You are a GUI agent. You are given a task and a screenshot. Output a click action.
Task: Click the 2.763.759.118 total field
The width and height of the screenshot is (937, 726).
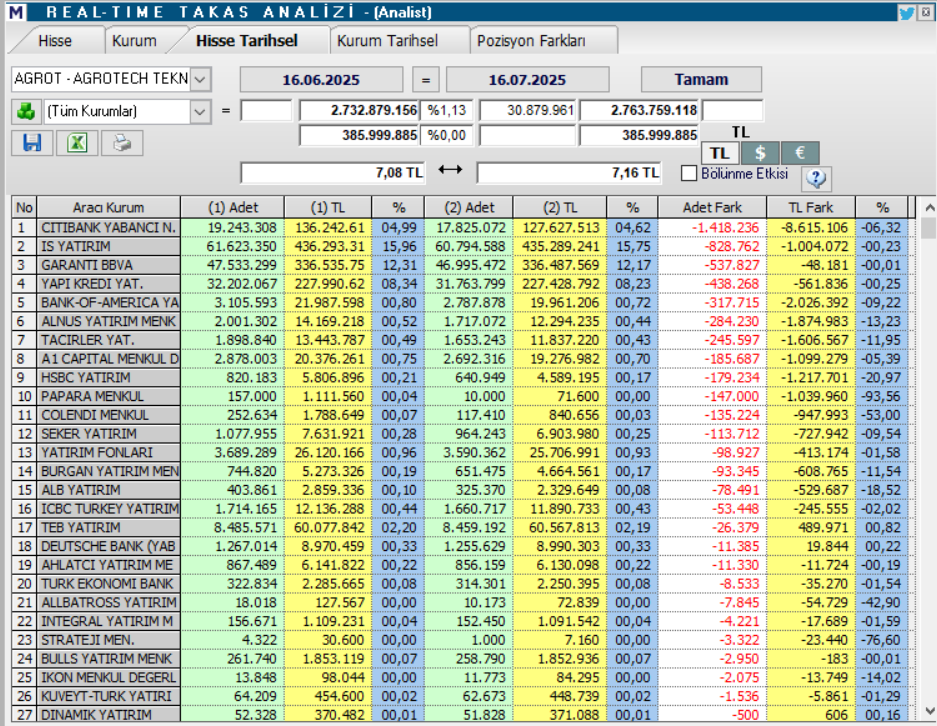639,111
